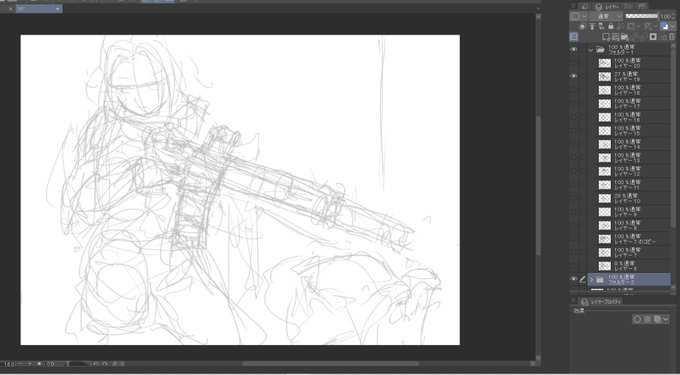Show レイヤー 6 using its visibility box
The image size is (680, 375).
click(573, 266)
